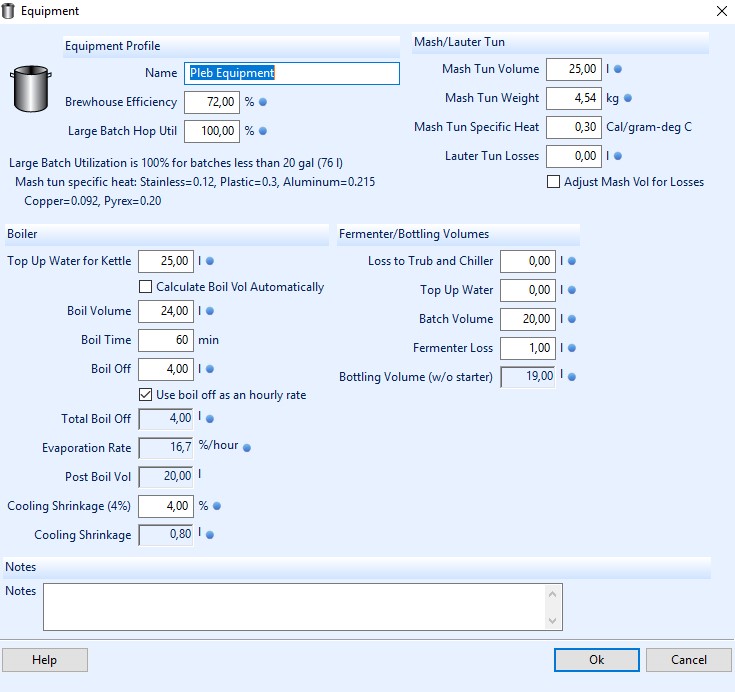Edit the Mash Tun Volume field
This screenshot has width=735, height=692.
pyautogui.click(x=574, y=69)
